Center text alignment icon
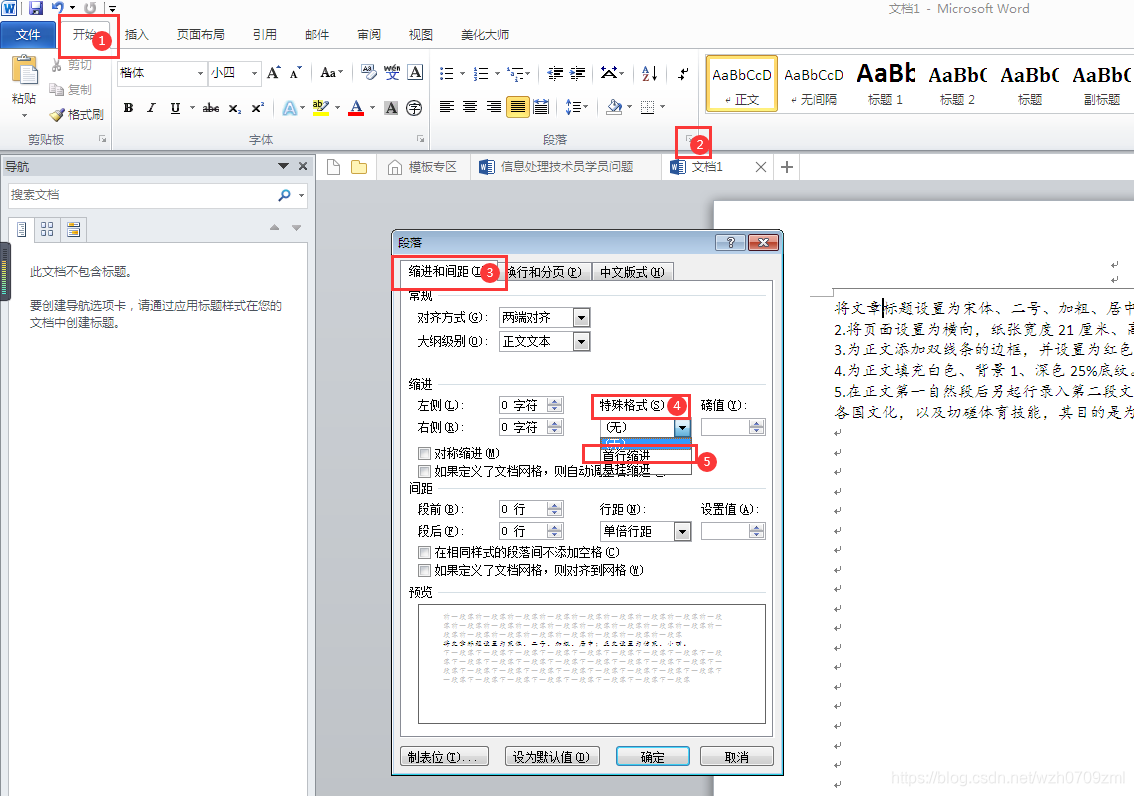The width and height of the screenshot is (1134, 796). click(x=470, y=107)
